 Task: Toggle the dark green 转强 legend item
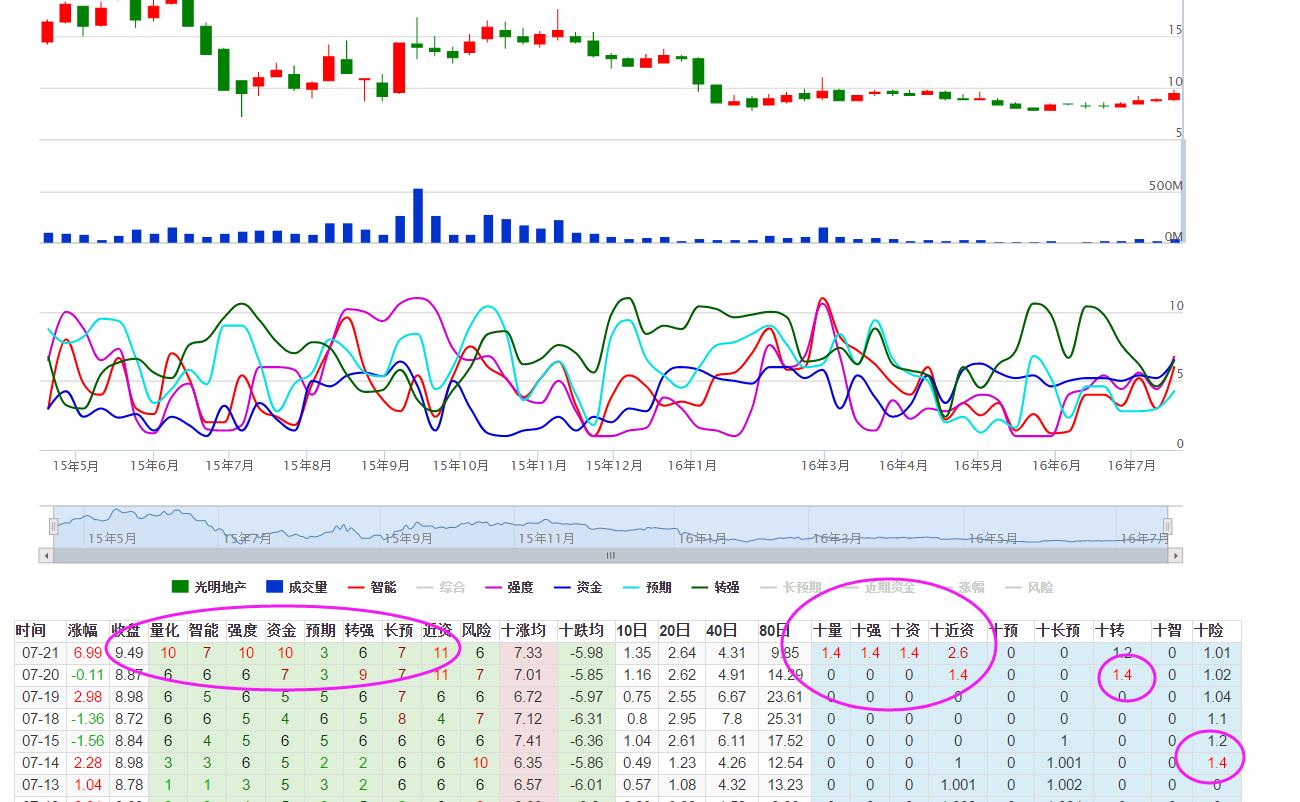pos(716,587)
